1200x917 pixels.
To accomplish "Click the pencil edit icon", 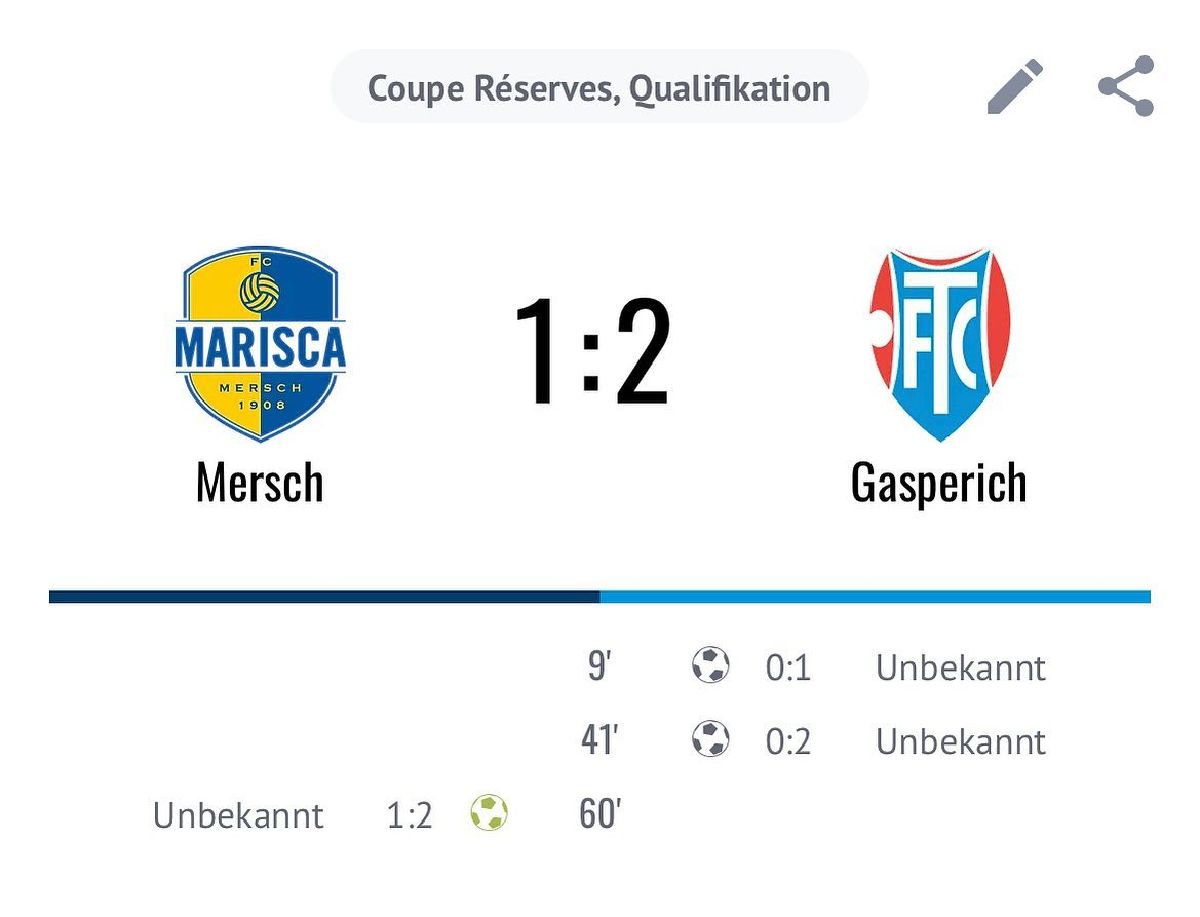I will [1015, 87].
